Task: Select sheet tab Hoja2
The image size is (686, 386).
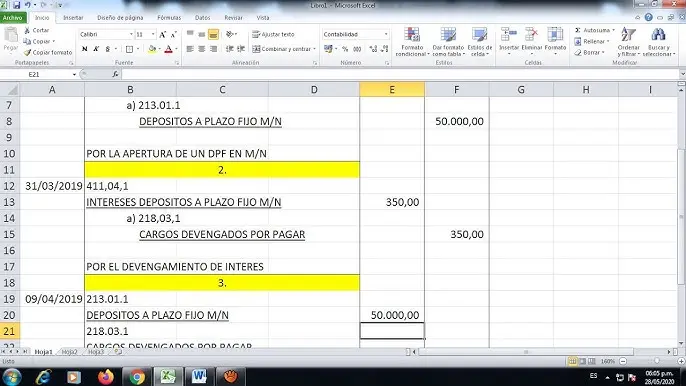Action: tap(69, 352)
